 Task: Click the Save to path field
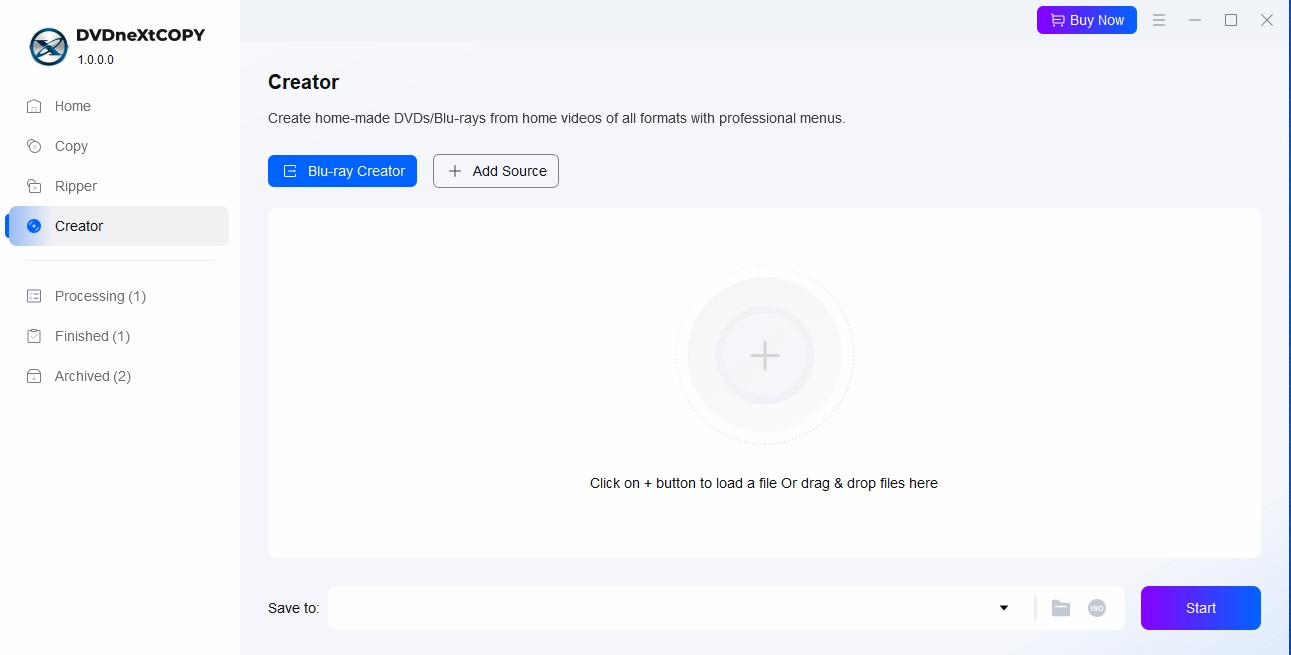[660, 608]
